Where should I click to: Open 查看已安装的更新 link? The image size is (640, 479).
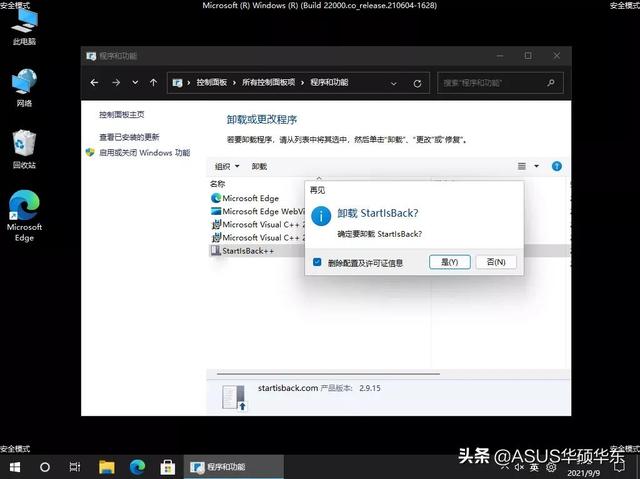pos(128,137)
